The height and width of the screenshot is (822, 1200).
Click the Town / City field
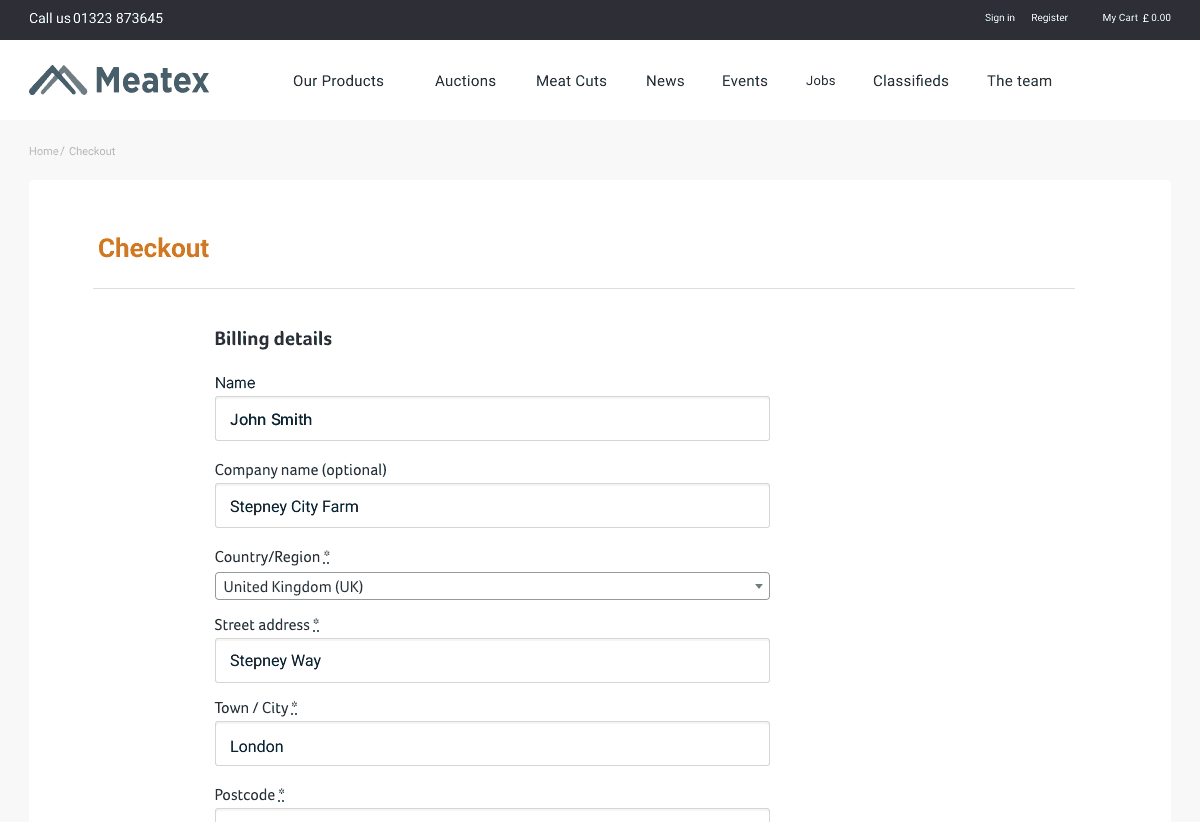coord(492,746)
